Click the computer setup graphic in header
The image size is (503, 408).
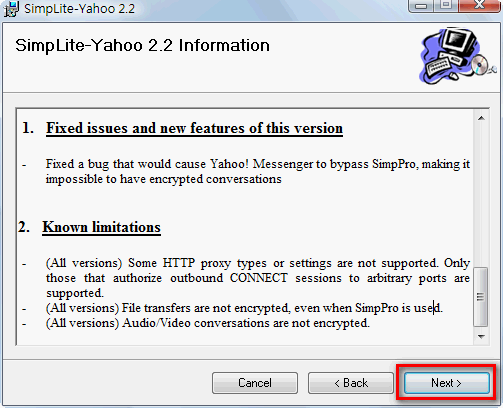pyautogui.click(x=457, y=55)
